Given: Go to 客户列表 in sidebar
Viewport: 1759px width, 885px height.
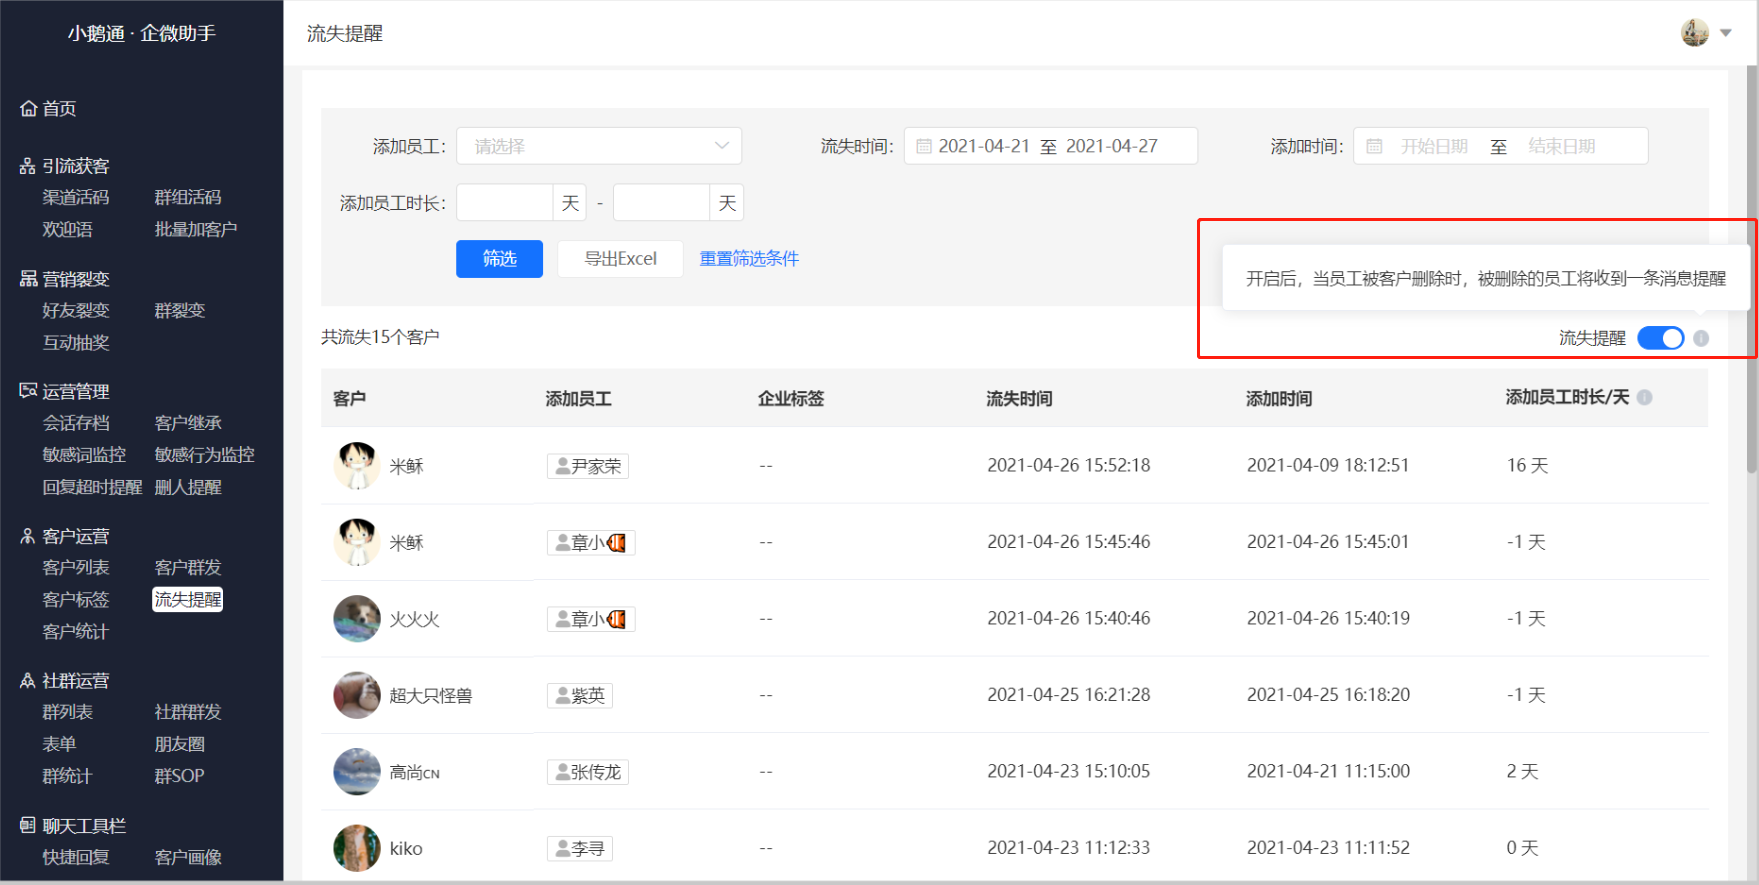Looking at the screenshot, I should click(x=76, y=568).
